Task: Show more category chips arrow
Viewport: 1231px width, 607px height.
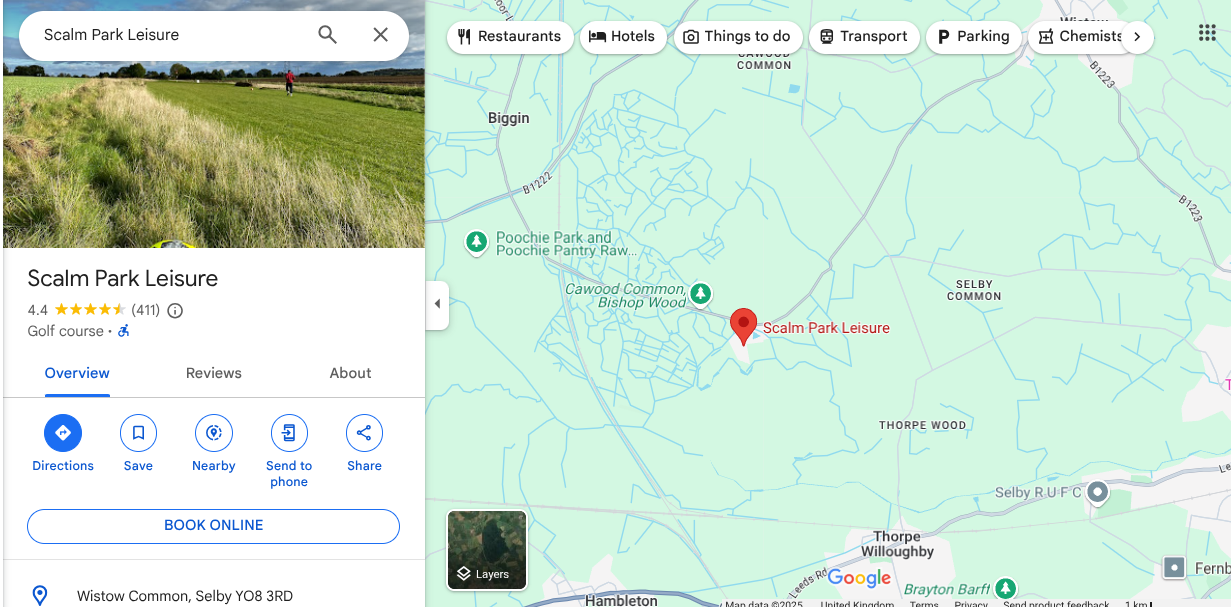Action: pos(1136,37)
